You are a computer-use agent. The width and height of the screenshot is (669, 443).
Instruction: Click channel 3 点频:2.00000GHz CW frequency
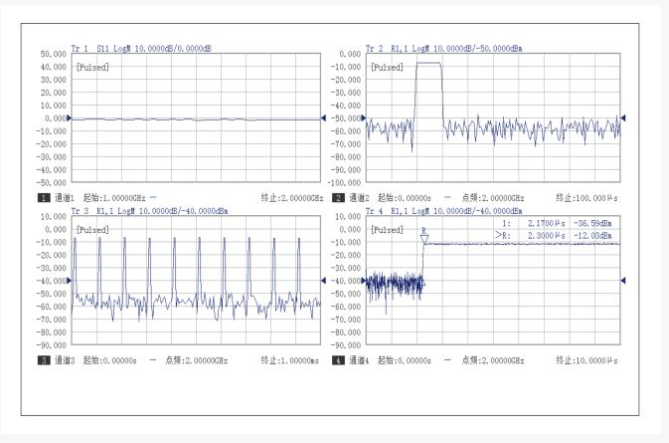pos(197,361)
